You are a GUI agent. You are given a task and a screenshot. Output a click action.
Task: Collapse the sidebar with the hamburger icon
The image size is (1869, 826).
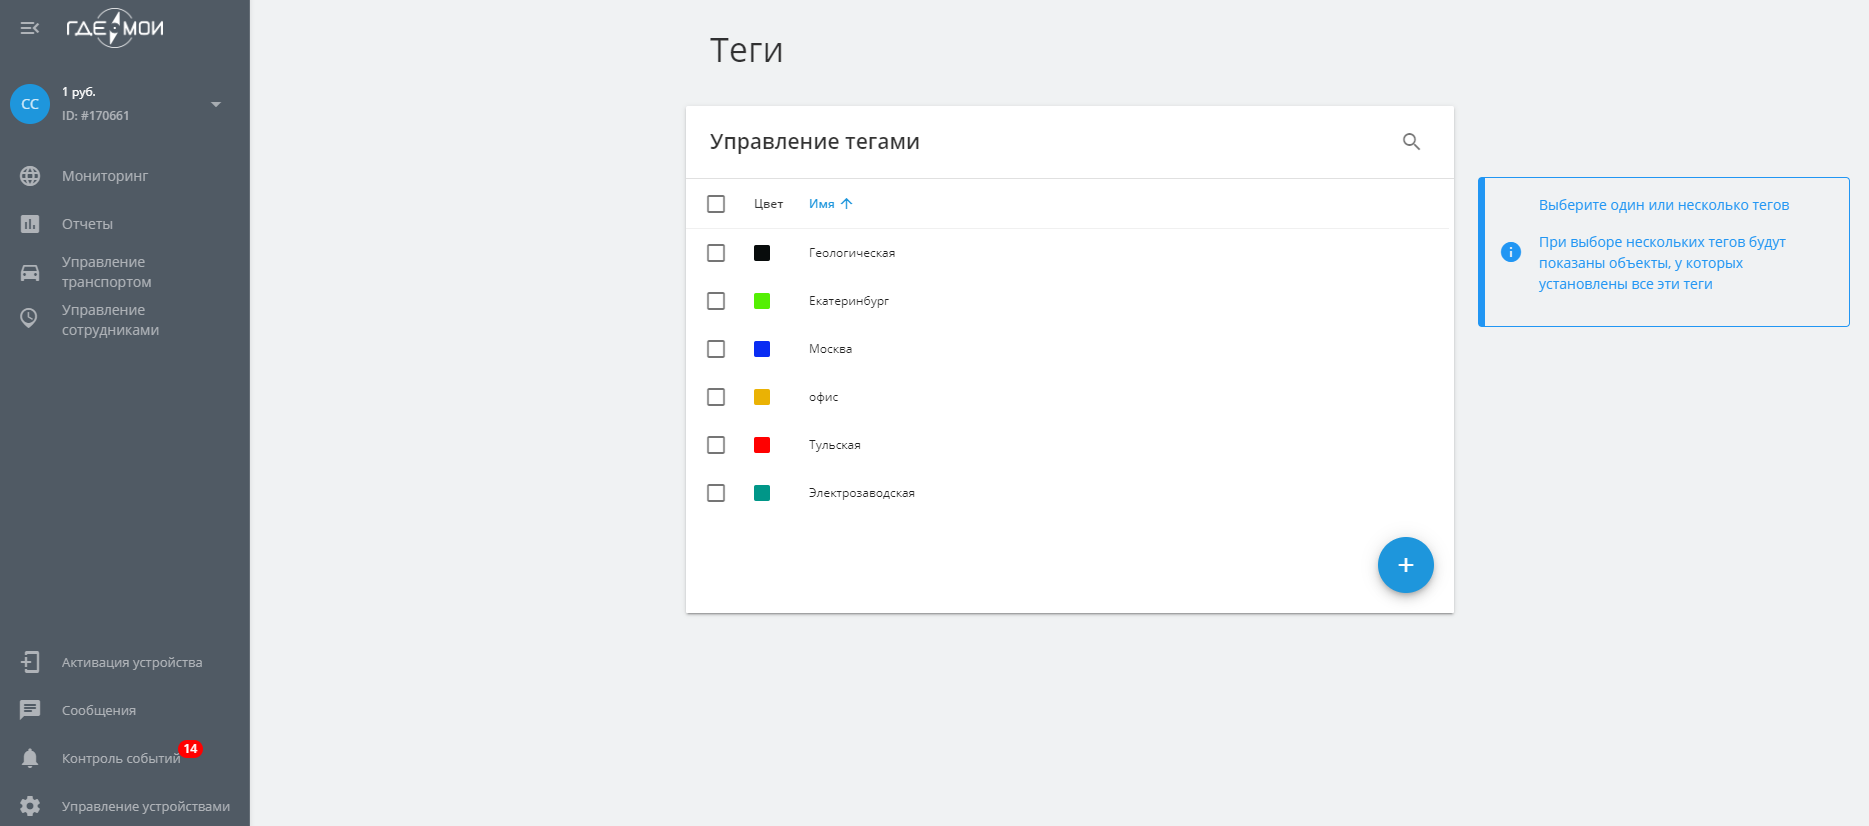coord(30,28)
